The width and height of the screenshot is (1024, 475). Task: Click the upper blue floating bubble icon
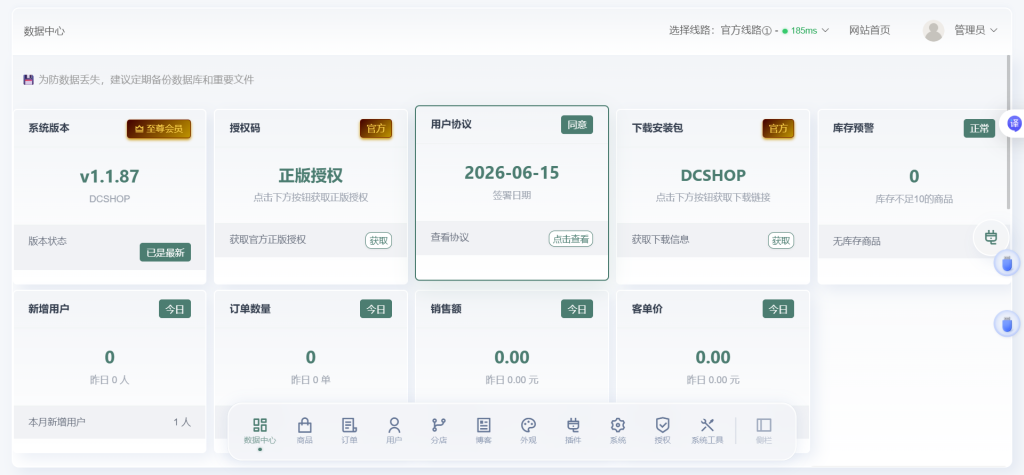click(1007, 263)
